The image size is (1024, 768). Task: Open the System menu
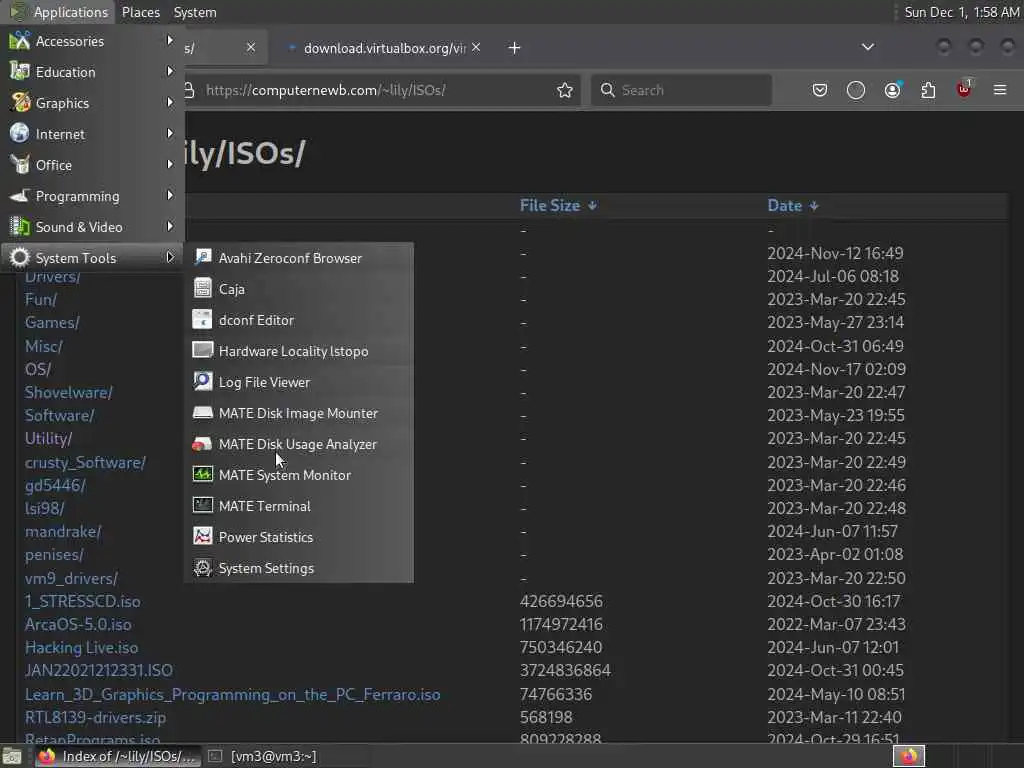[x=195, y=12]
